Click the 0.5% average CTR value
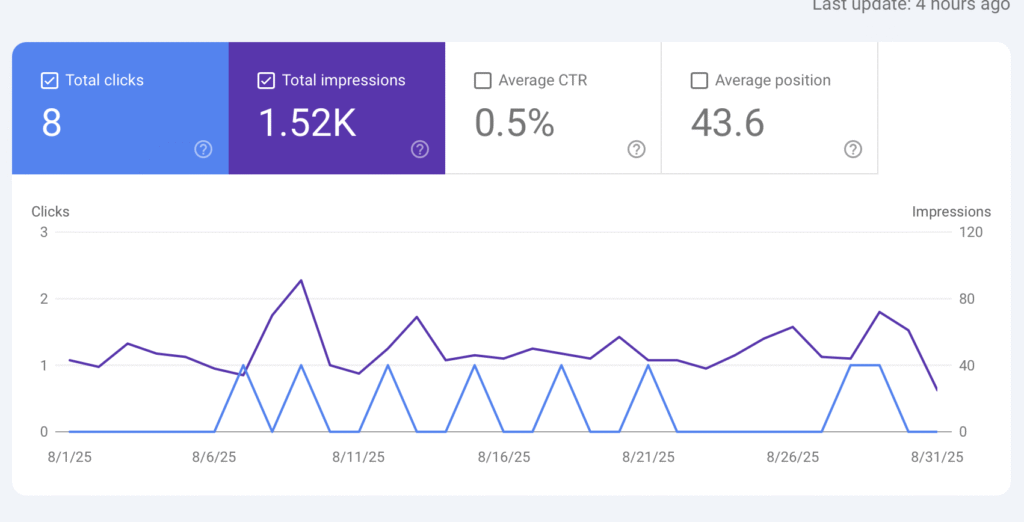1024x522 pixels. [514, 123]
